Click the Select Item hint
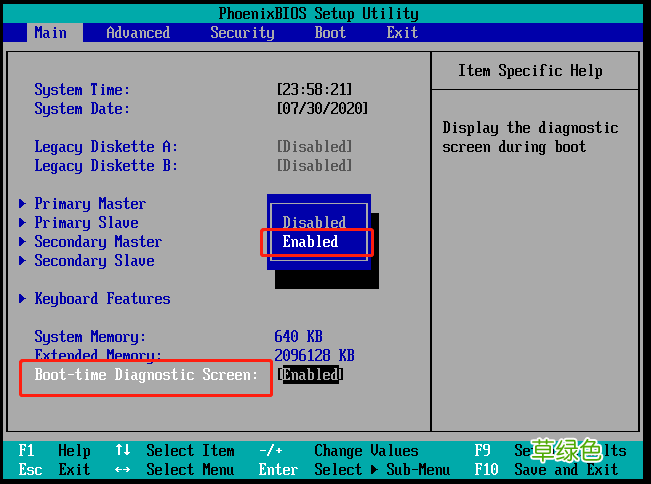The image size is (651, 484). point(190,450)
